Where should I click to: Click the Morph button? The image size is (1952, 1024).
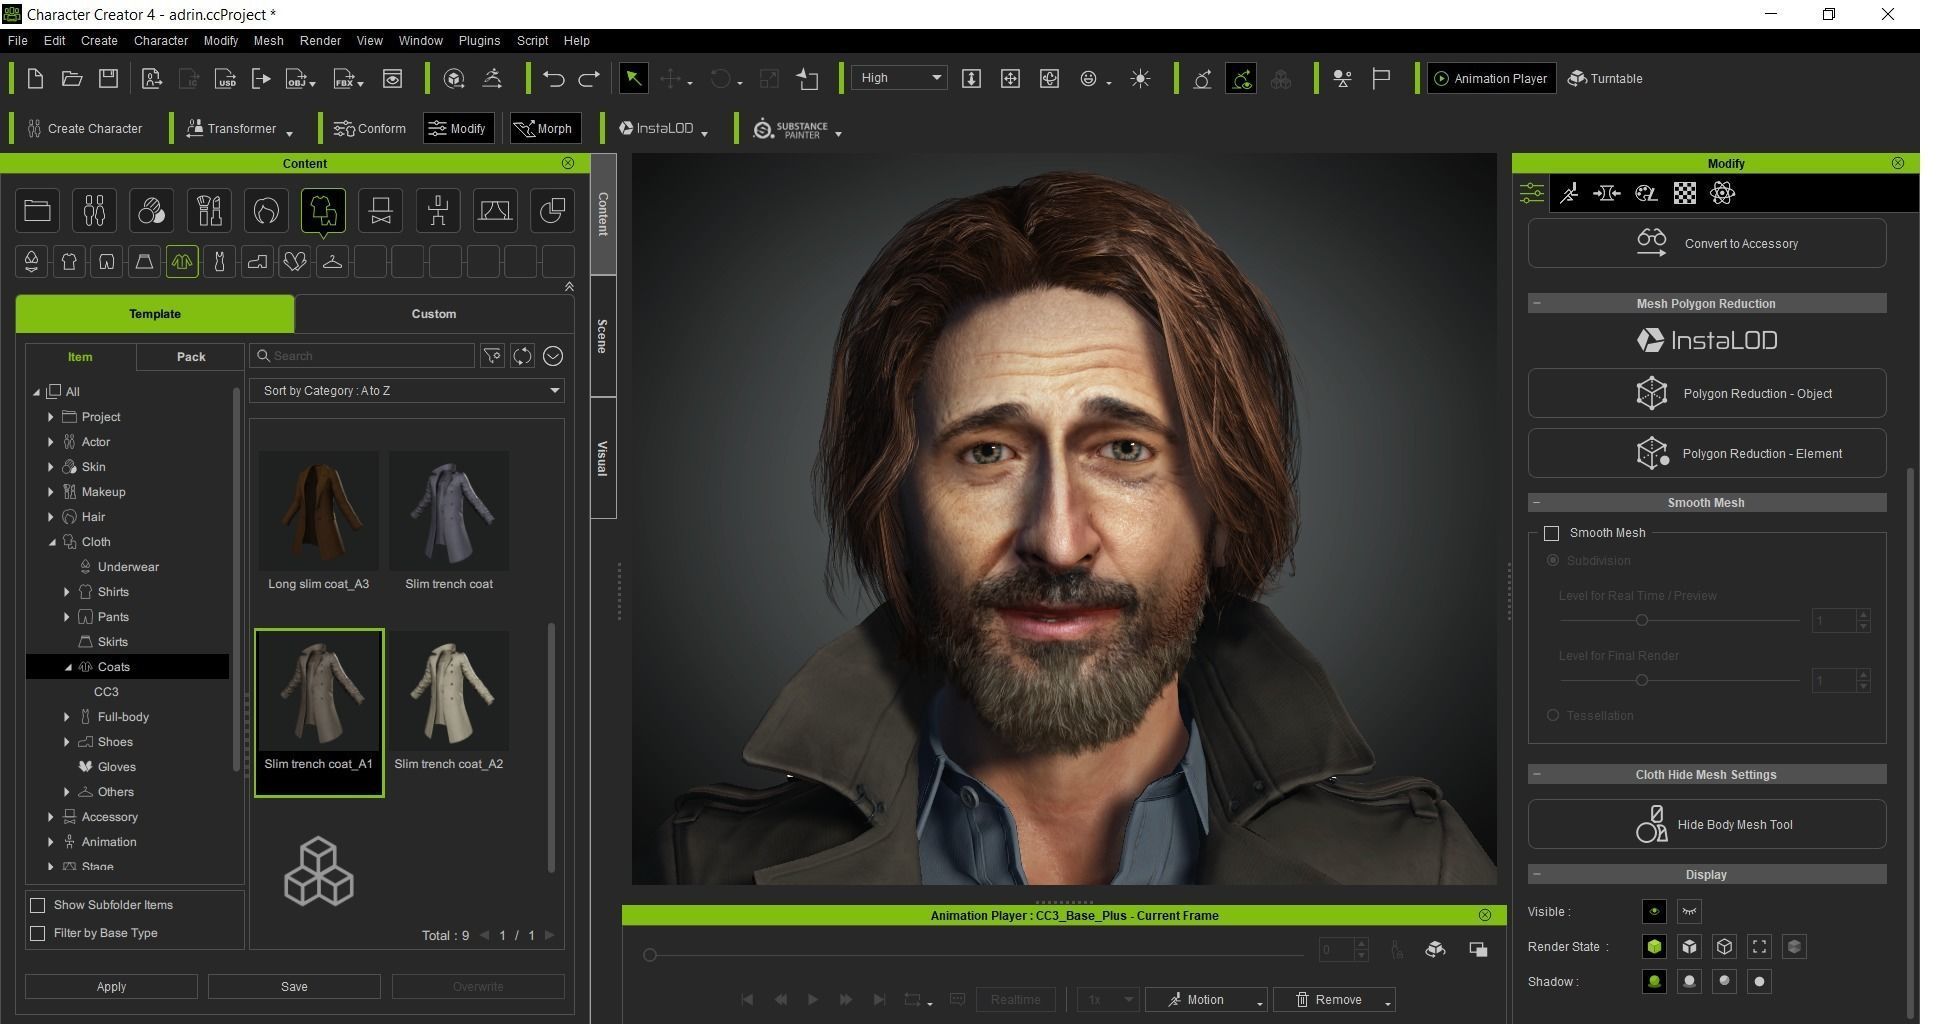coord(546,128)
